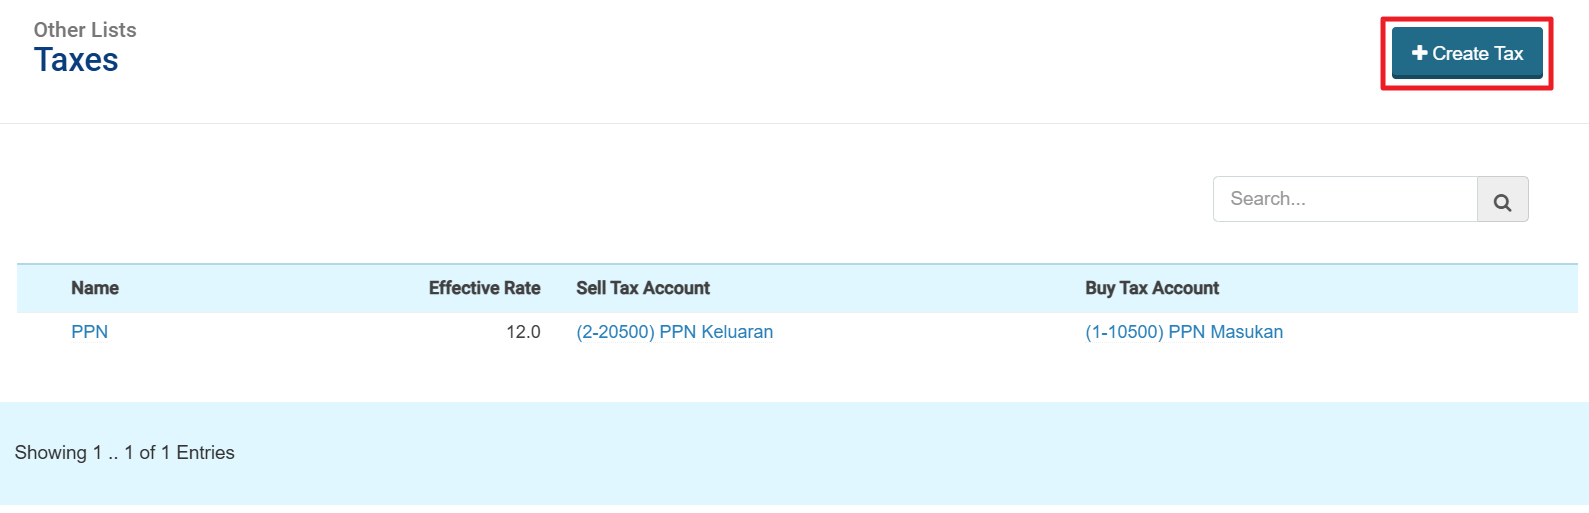1589x513 pixels.
Task: Focus the Search input field
Action: (1344, 199)
